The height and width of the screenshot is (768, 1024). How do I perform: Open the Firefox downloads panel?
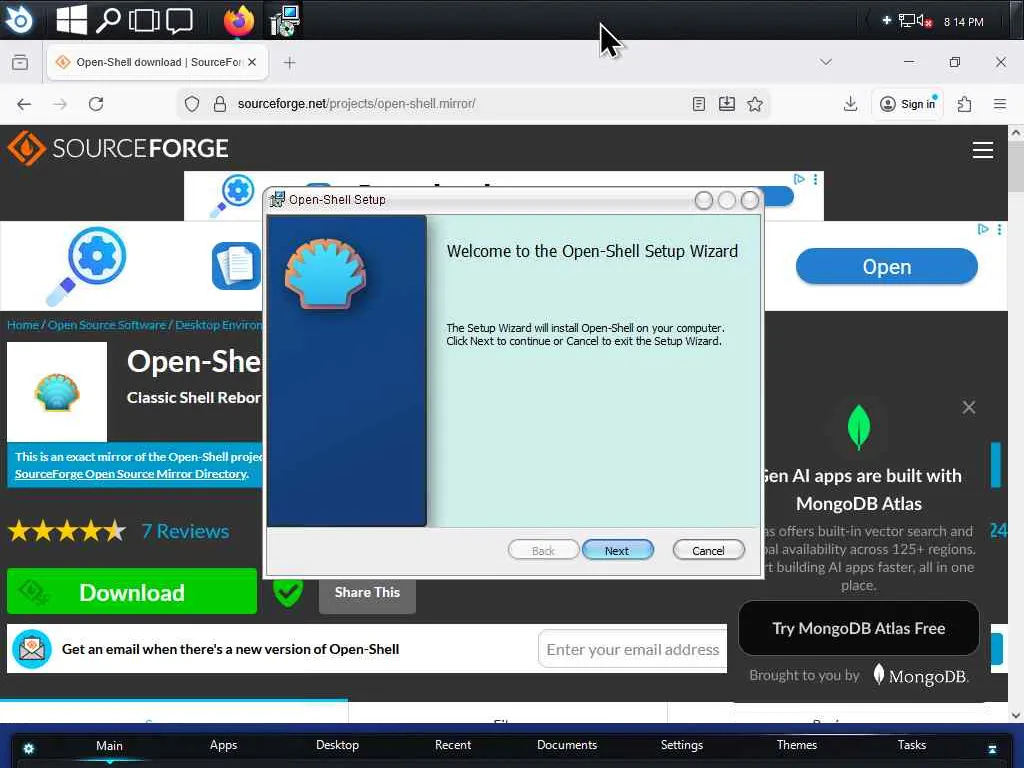pyautogui.click(x=850, y=104)
